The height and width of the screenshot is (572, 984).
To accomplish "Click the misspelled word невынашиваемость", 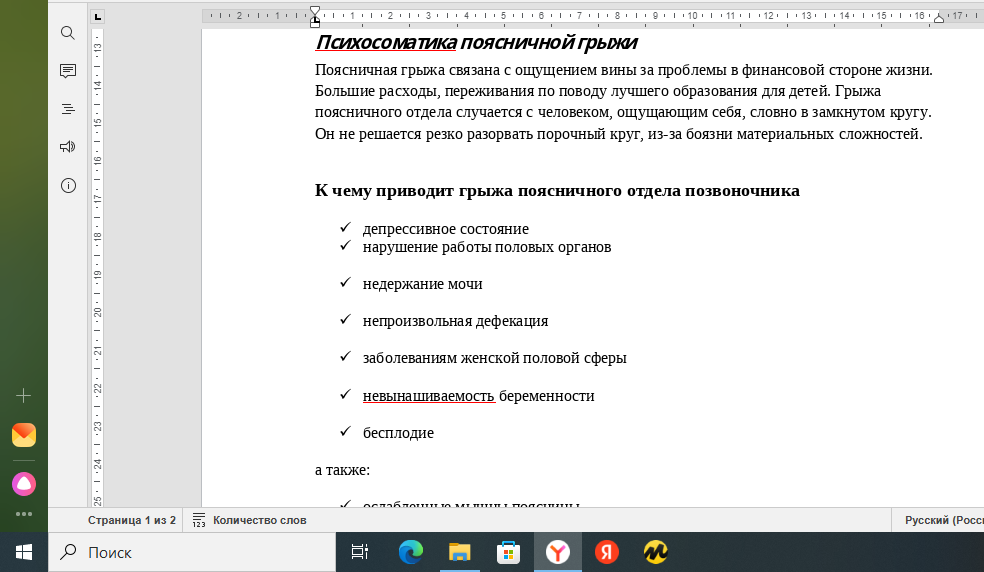I will click(429, 396).
